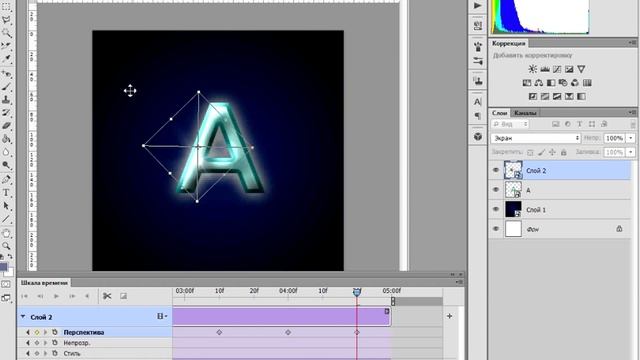Select the Line shape tool
This screenshot has height=360, width=640.
6,219
